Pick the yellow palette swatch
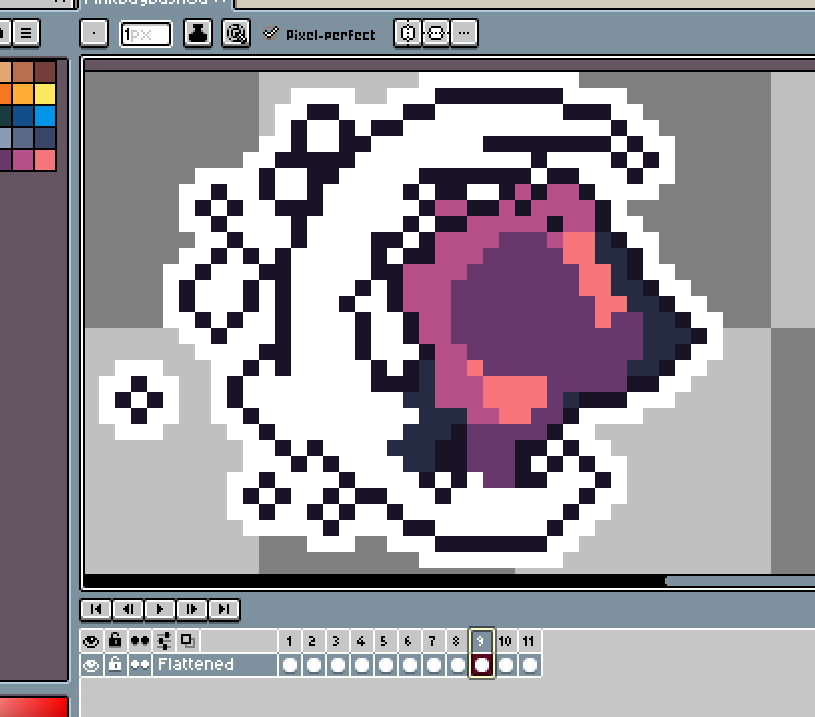This screenshot has height=717, width=815. coord(45,94)
